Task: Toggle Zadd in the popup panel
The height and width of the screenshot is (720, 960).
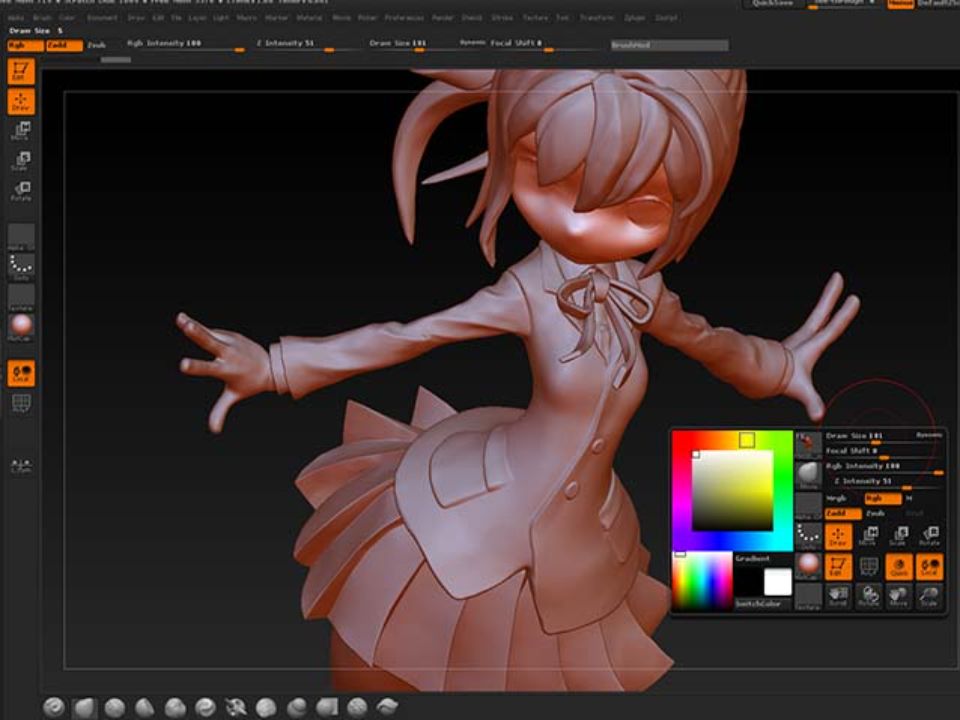Action: (842, 514)
